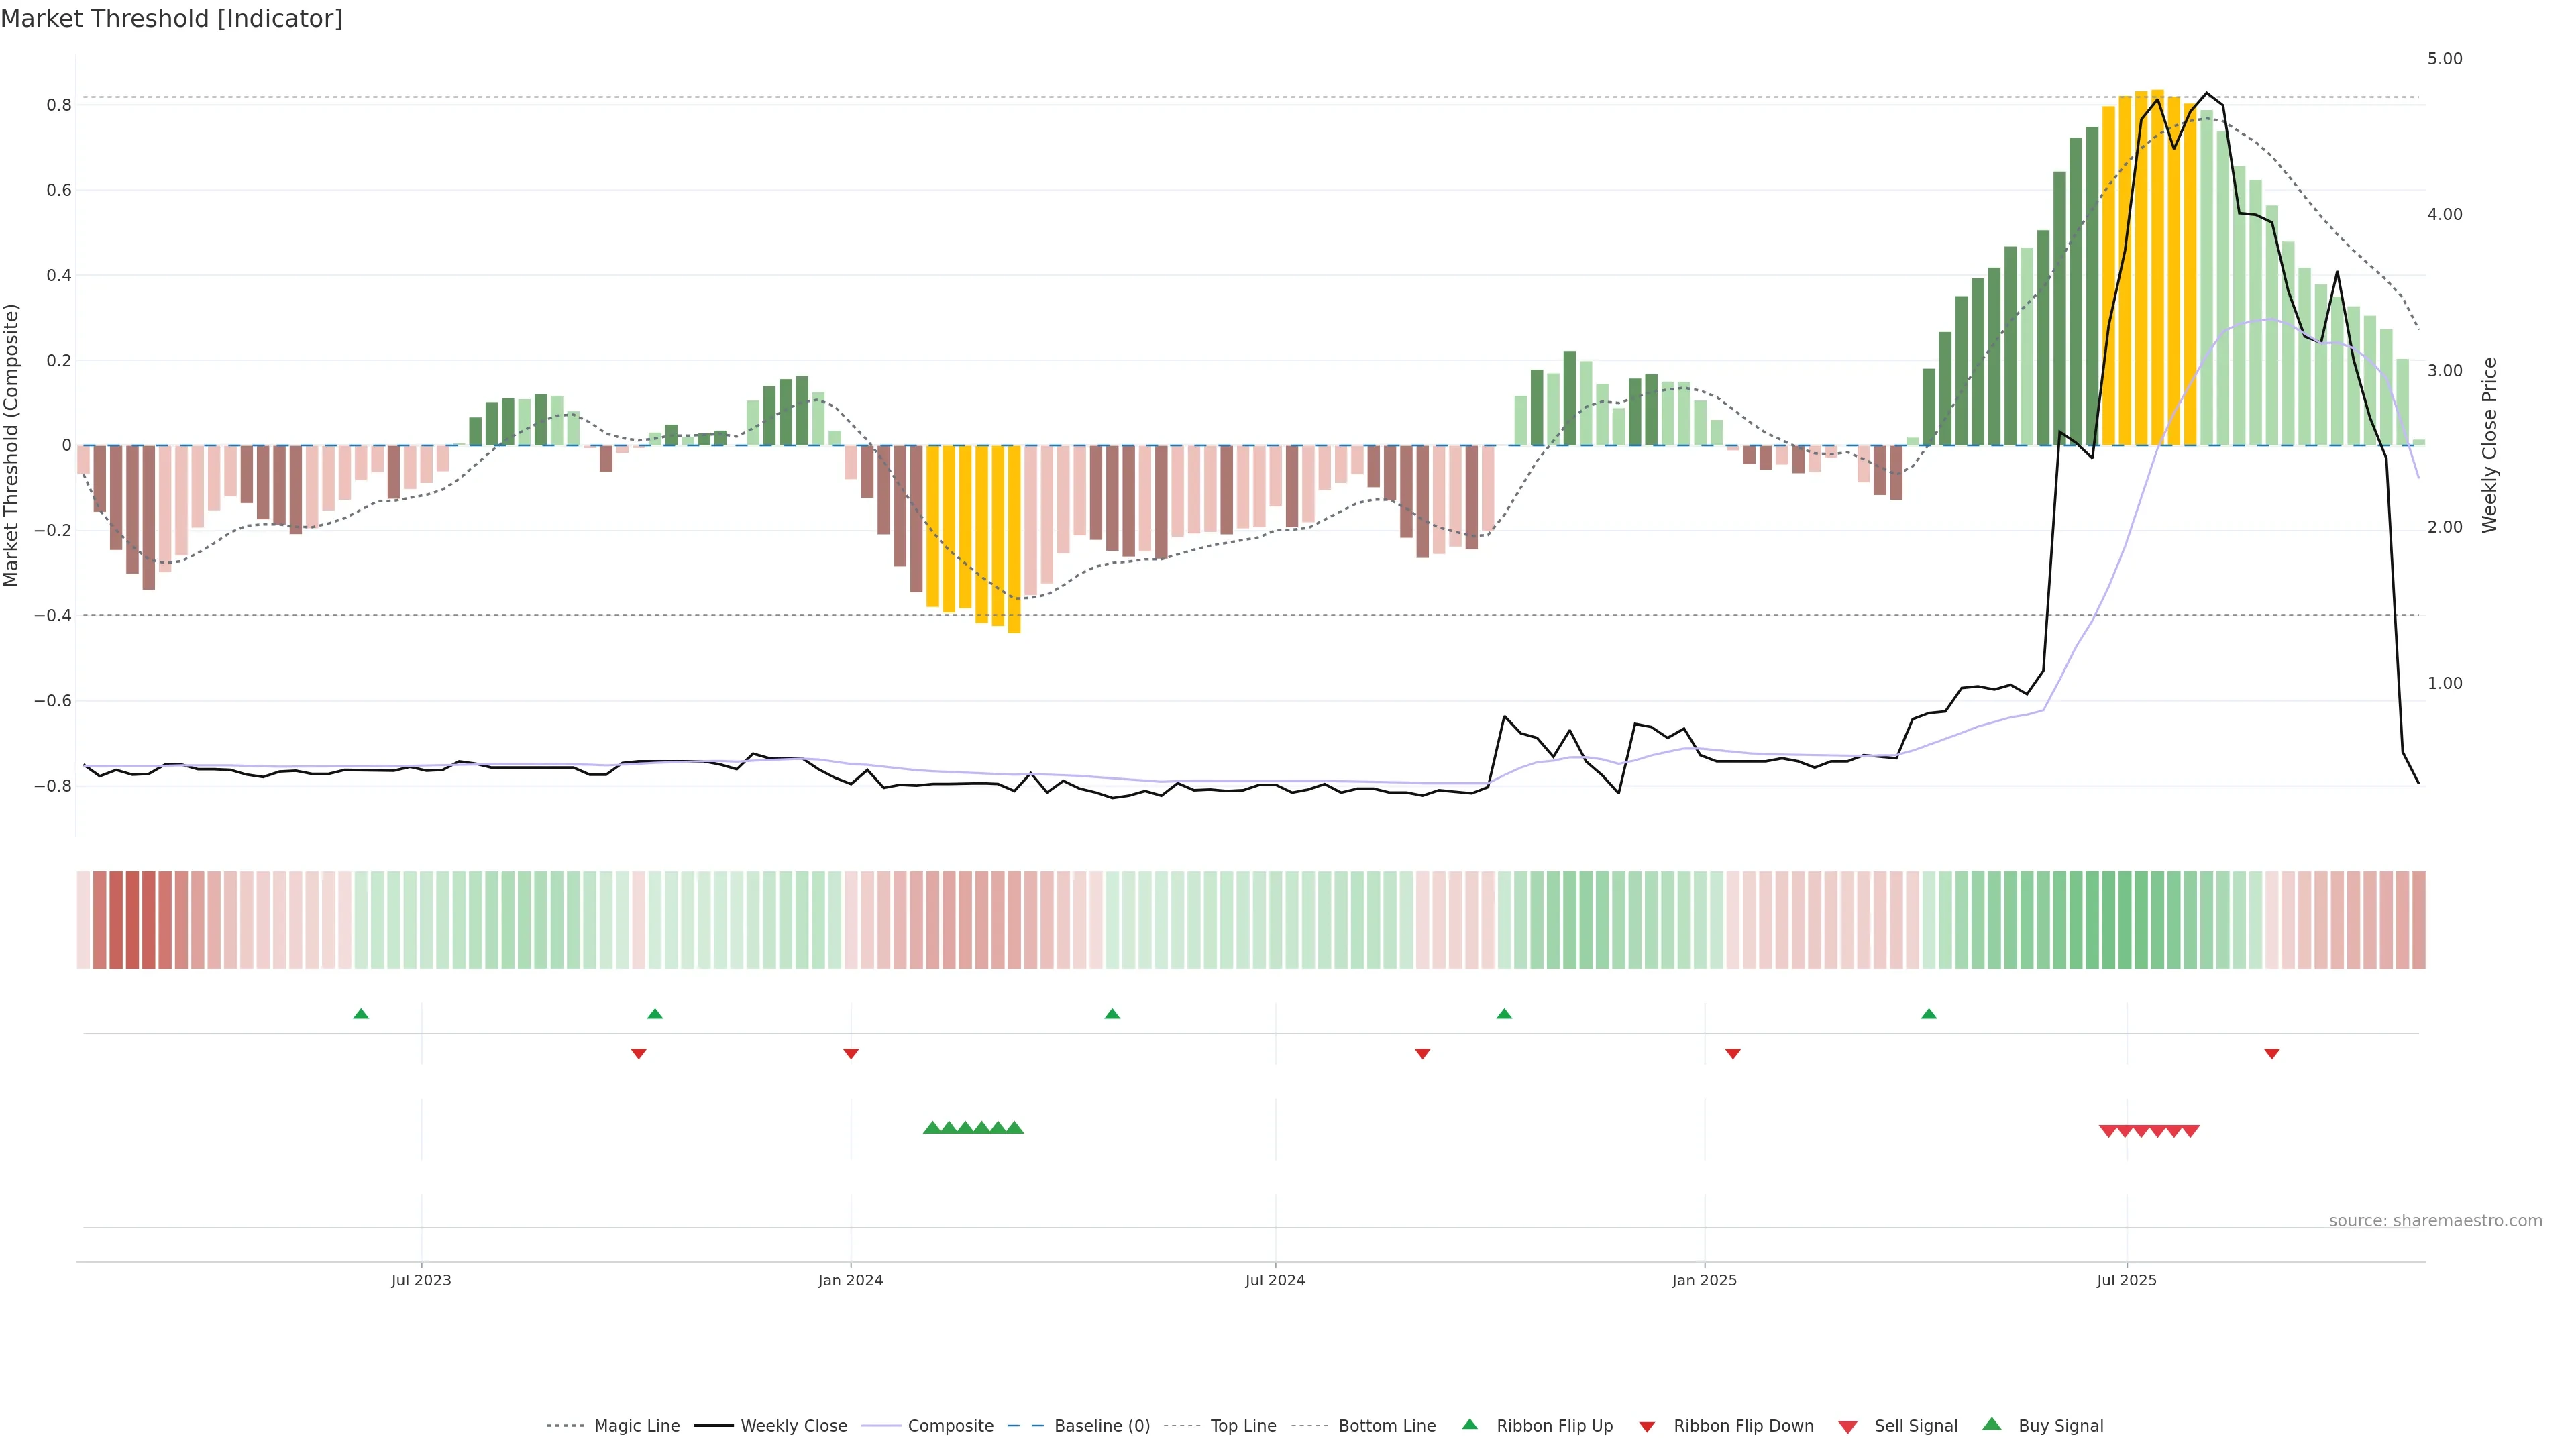The height and width of the screenshot is (1449, 2576).
Task: Hide the Top Line legend entry
Action: pos(1243,1426)
